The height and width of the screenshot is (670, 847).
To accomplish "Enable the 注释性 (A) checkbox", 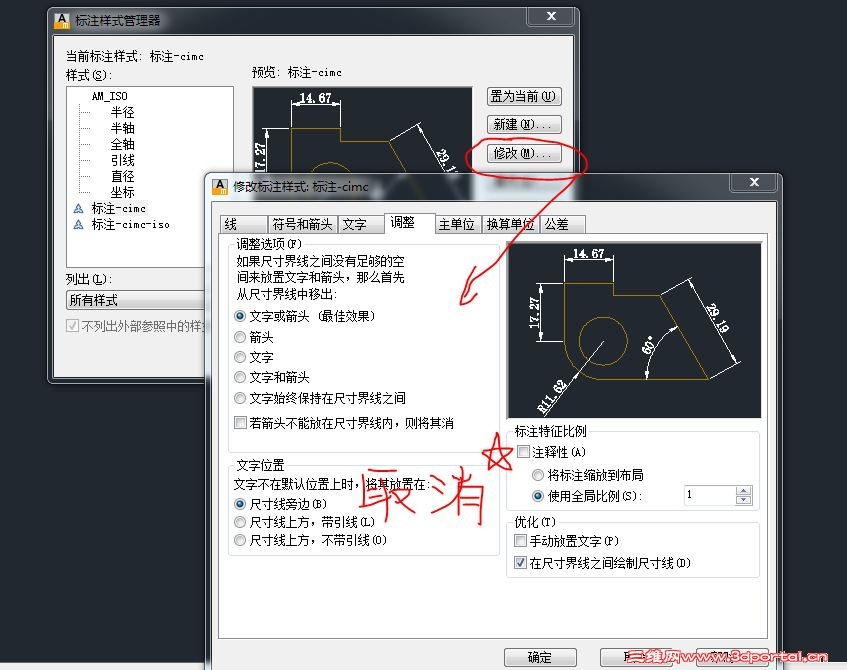I will coord(523,452).
